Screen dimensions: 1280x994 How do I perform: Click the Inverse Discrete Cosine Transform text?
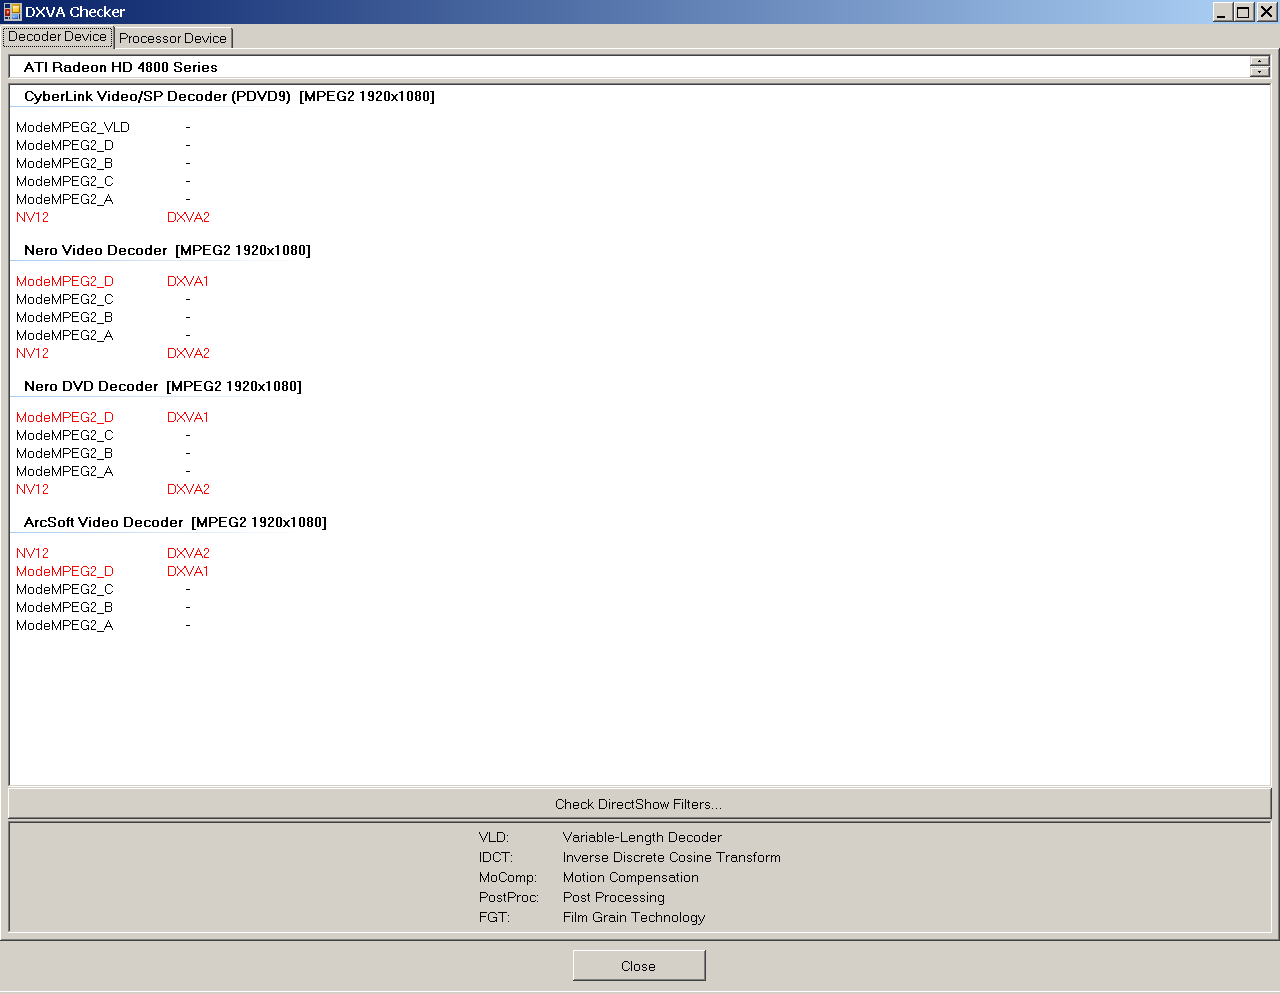(672, 858)
